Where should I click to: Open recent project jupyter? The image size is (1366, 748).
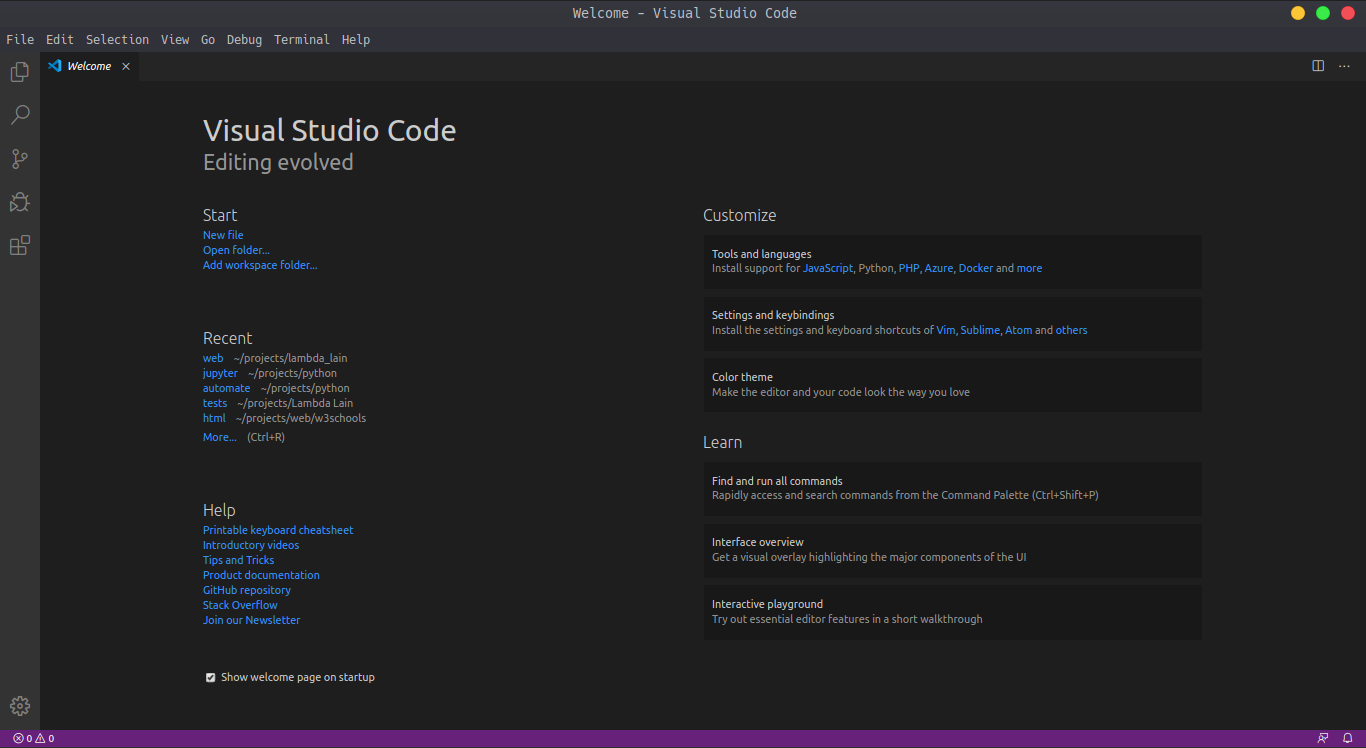220,373
